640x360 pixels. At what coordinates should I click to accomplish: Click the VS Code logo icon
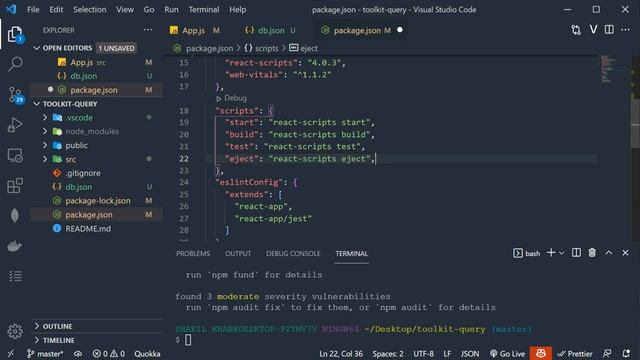click(x=11, y=9)
